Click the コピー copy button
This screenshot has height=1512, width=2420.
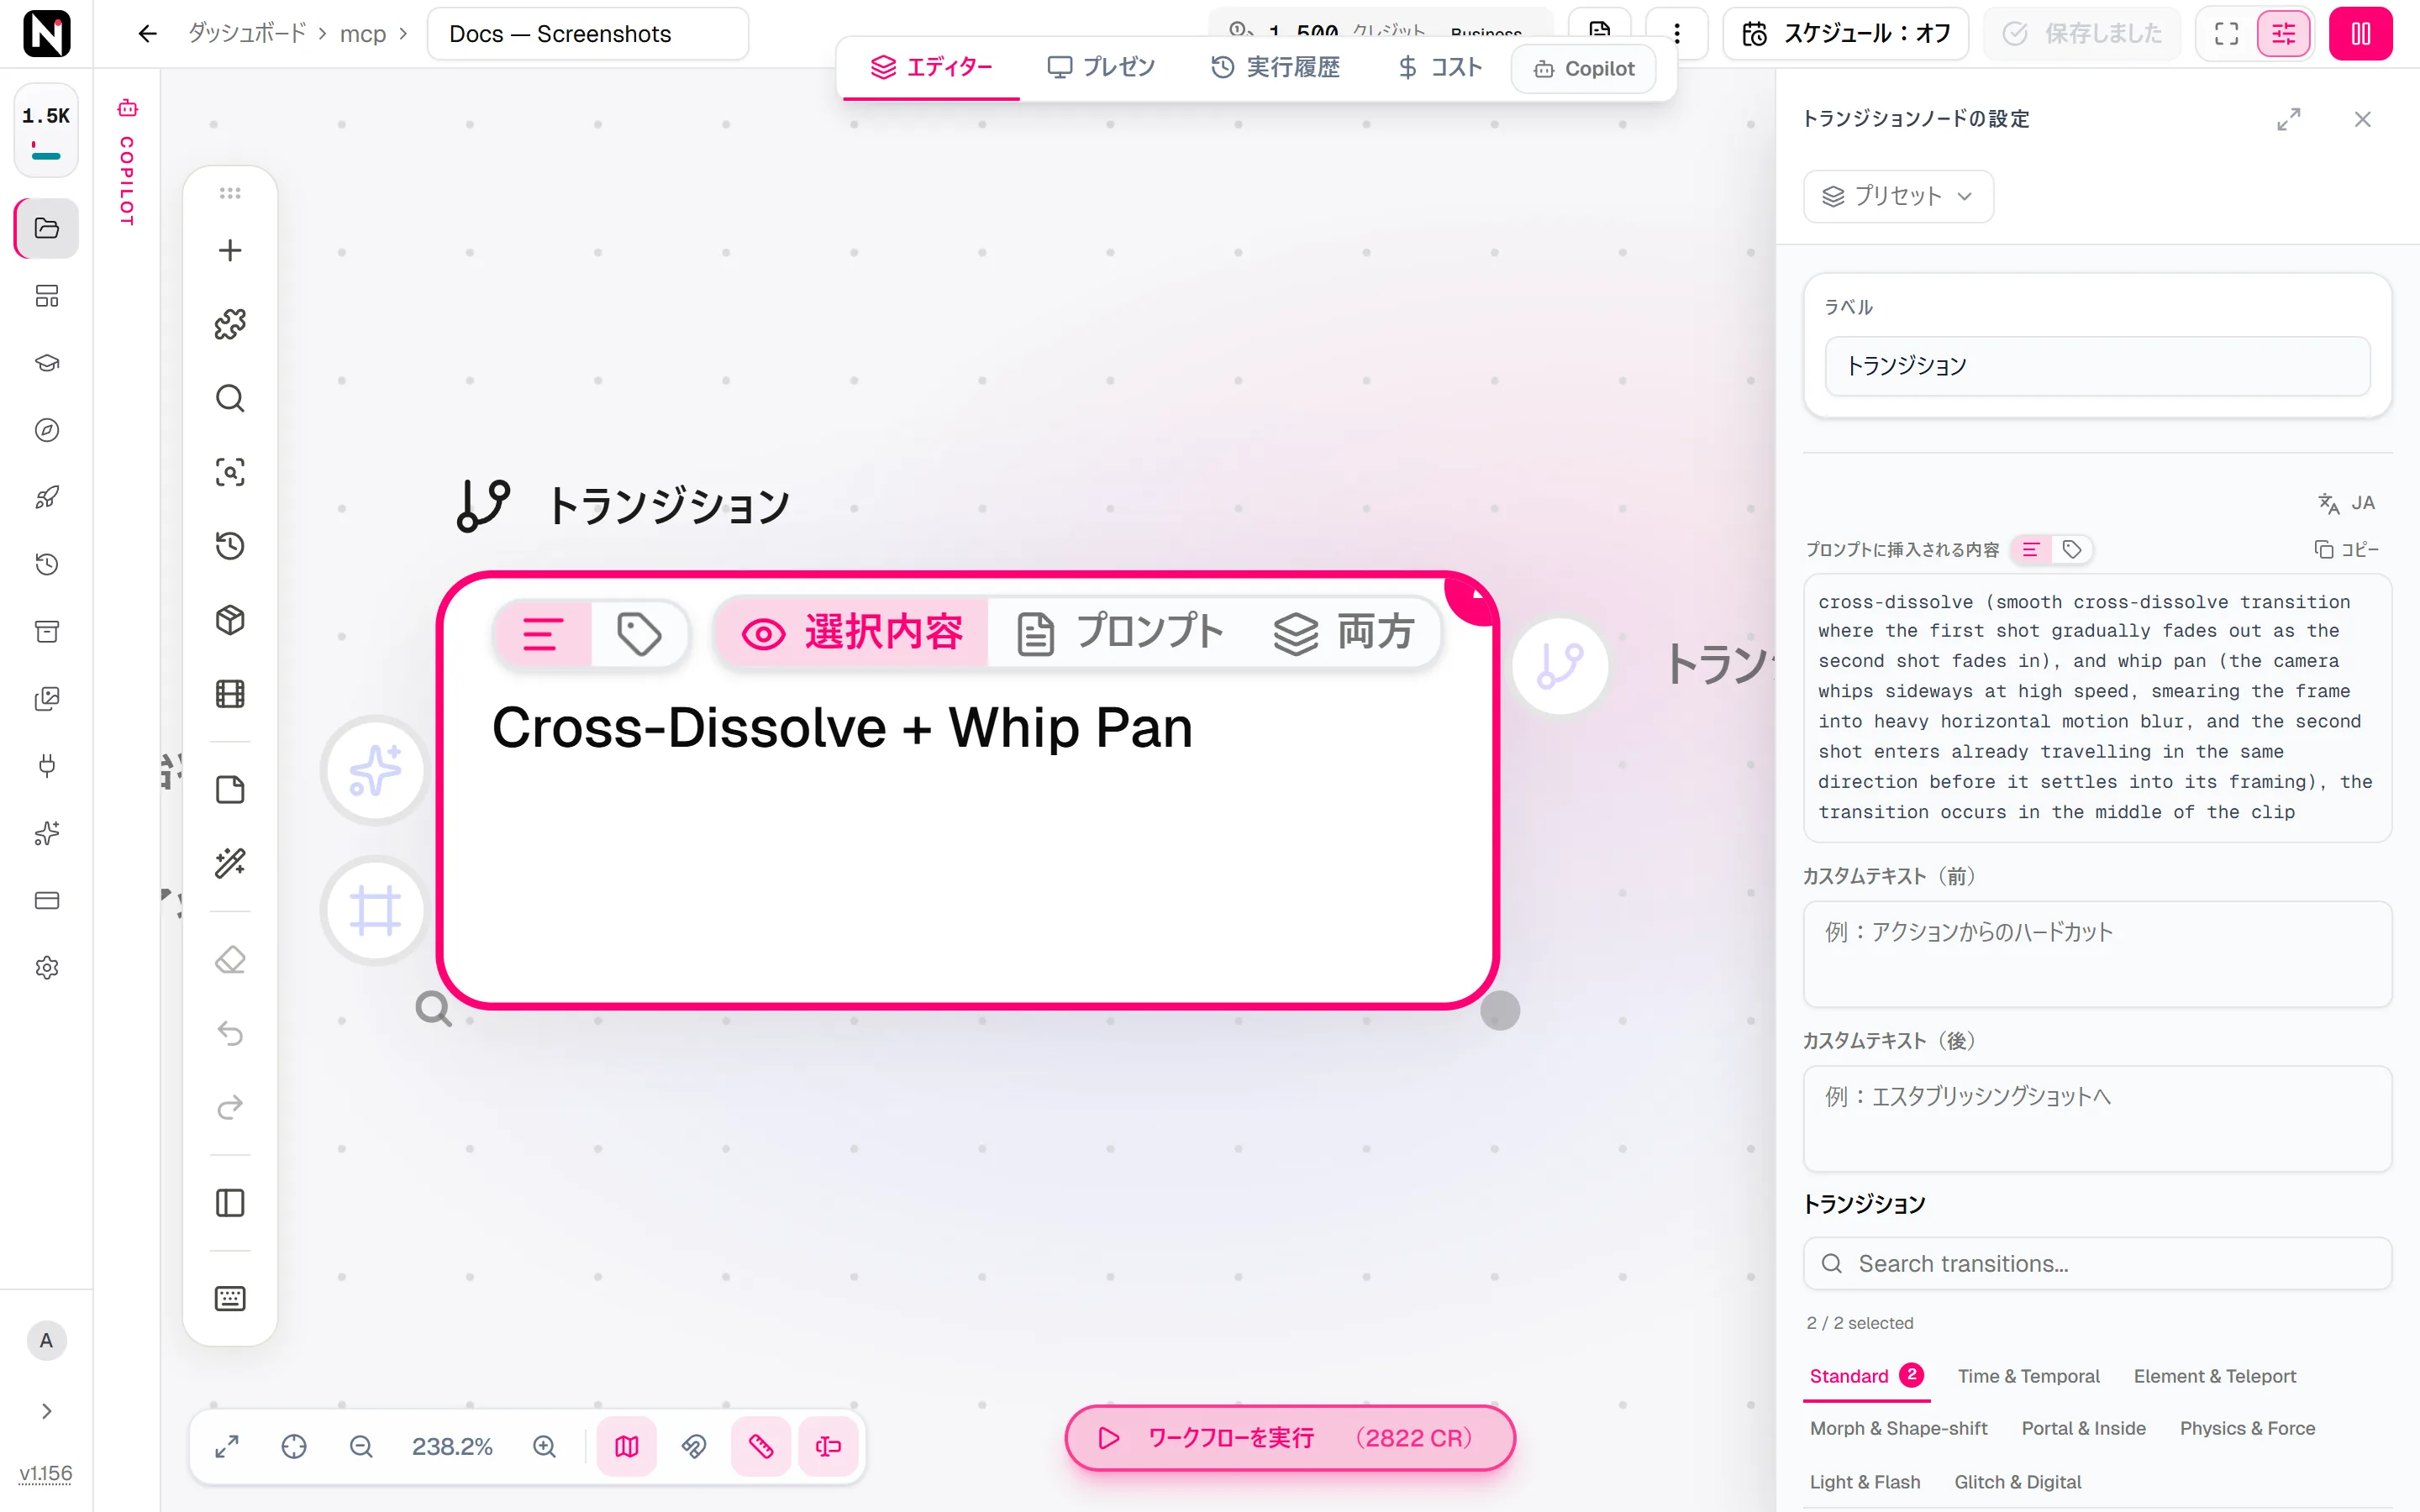coord(2346,549)
